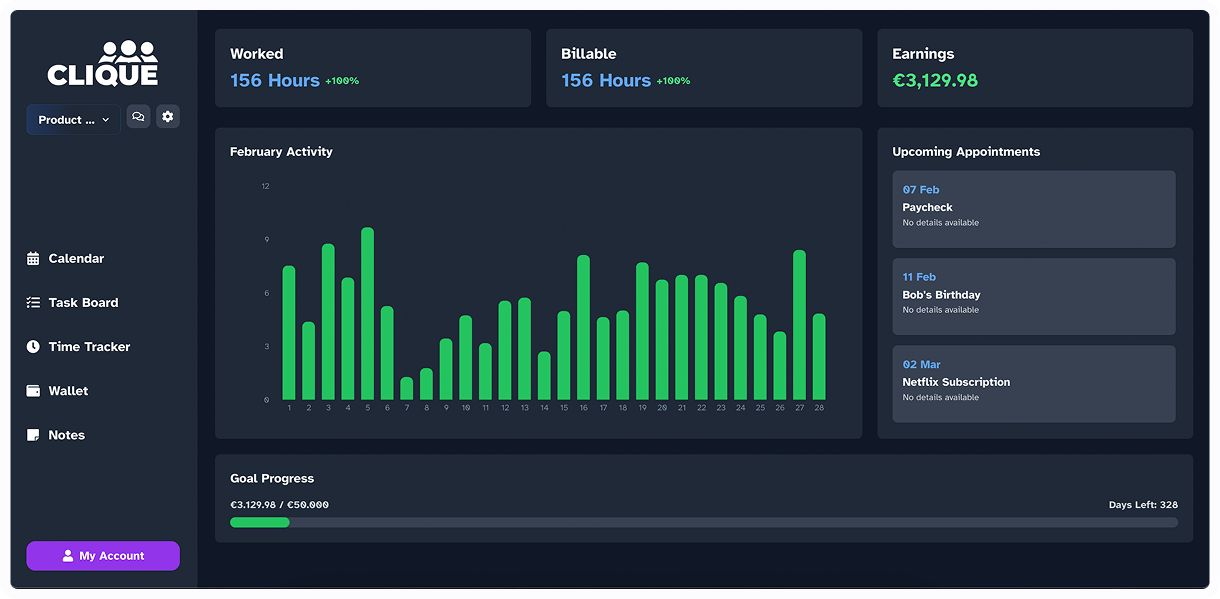Click the Time Tracker clock icon
The width and height of the screenshot is (1220, 599).
(x=33, y=347)
